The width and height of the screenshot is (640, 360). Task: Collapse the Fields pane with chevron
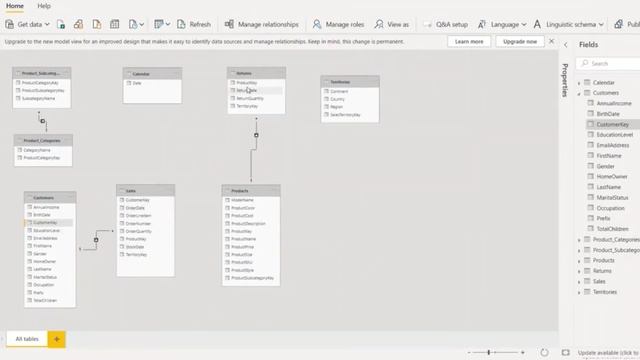tap(566, 45)
